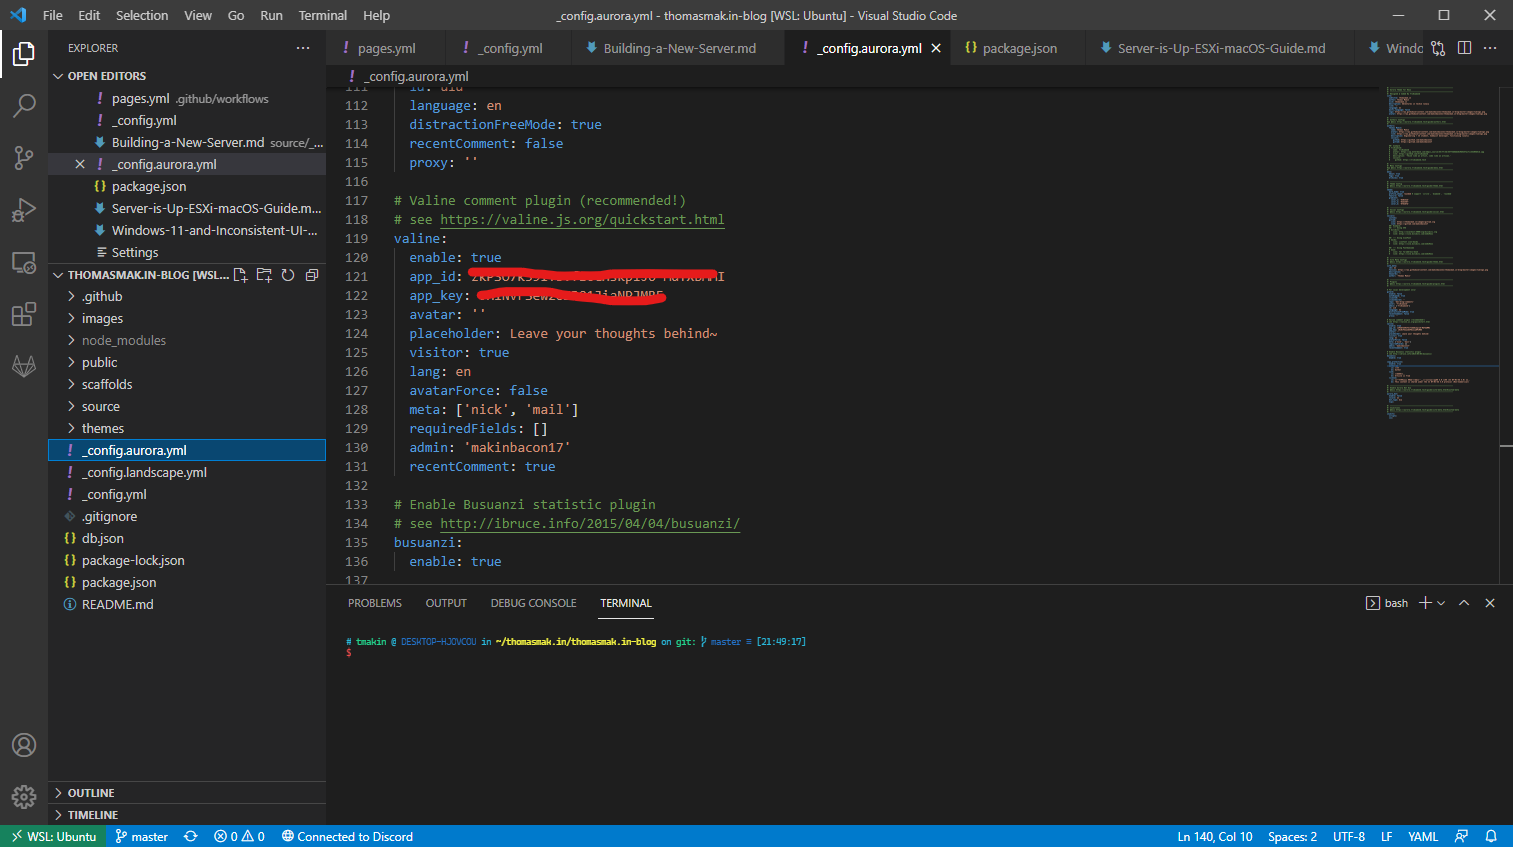Create a new terminal with plus icon
This screenshot has height=847, width=1513.
coord(1426,603)
